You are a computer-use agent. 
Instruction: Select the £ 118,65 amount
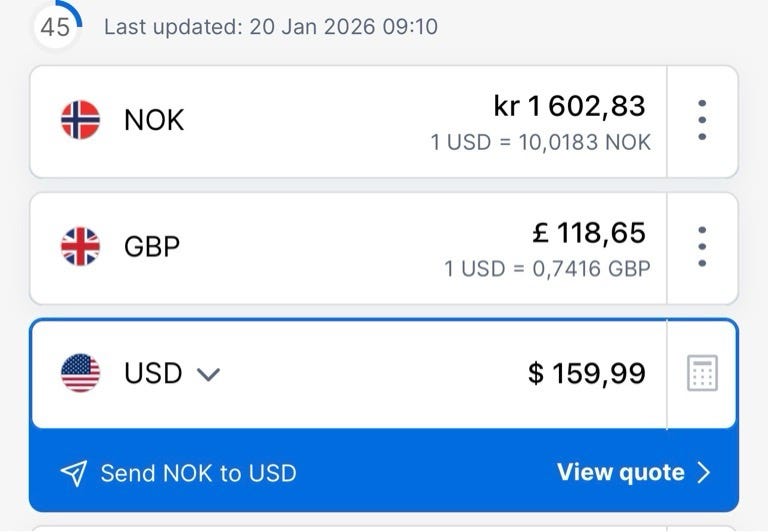pyautogui.click(x=589, y=233)
